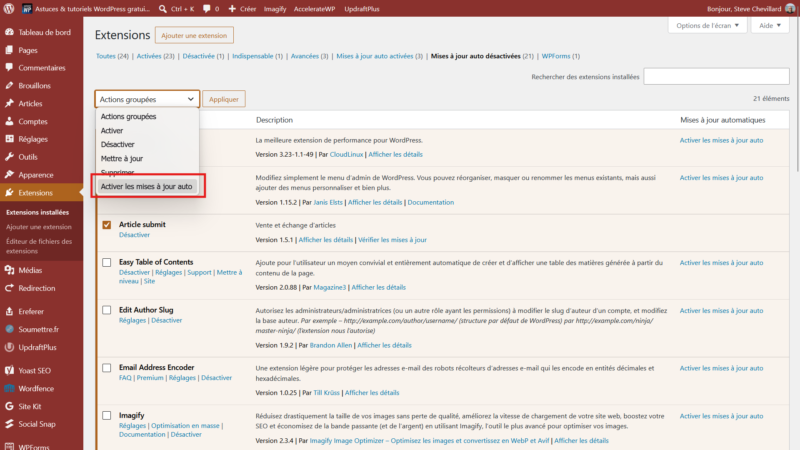Open Articles pin icon
This screenshot has width=800, height=450.
pyautogui.click(x=9, y=103)
